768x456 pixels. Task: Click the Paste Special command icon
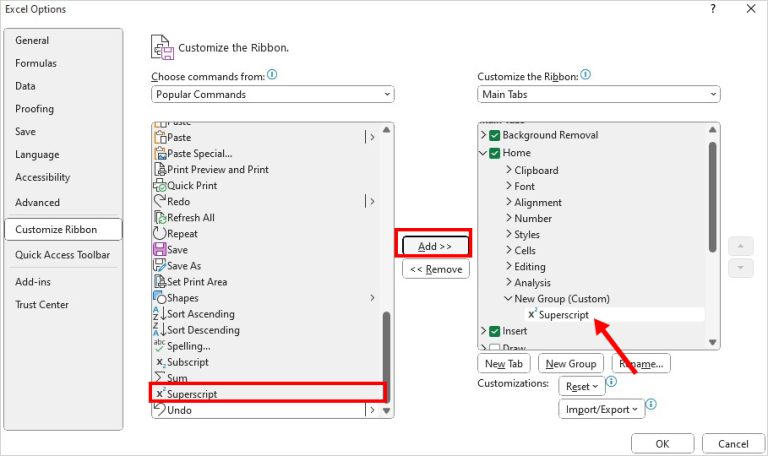pyautogui.click(x=160, y=153)
